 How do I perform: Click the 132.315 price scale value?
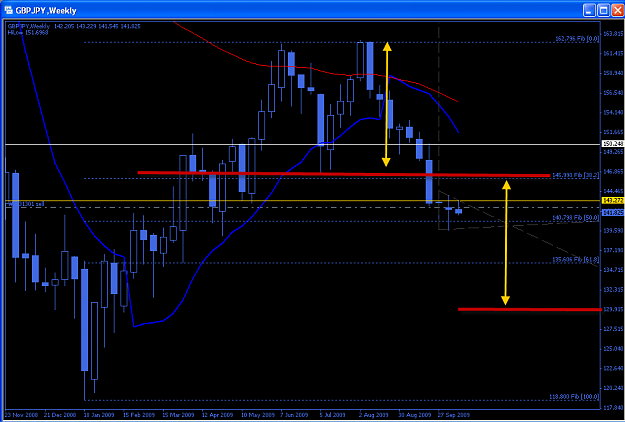(613, 289)
